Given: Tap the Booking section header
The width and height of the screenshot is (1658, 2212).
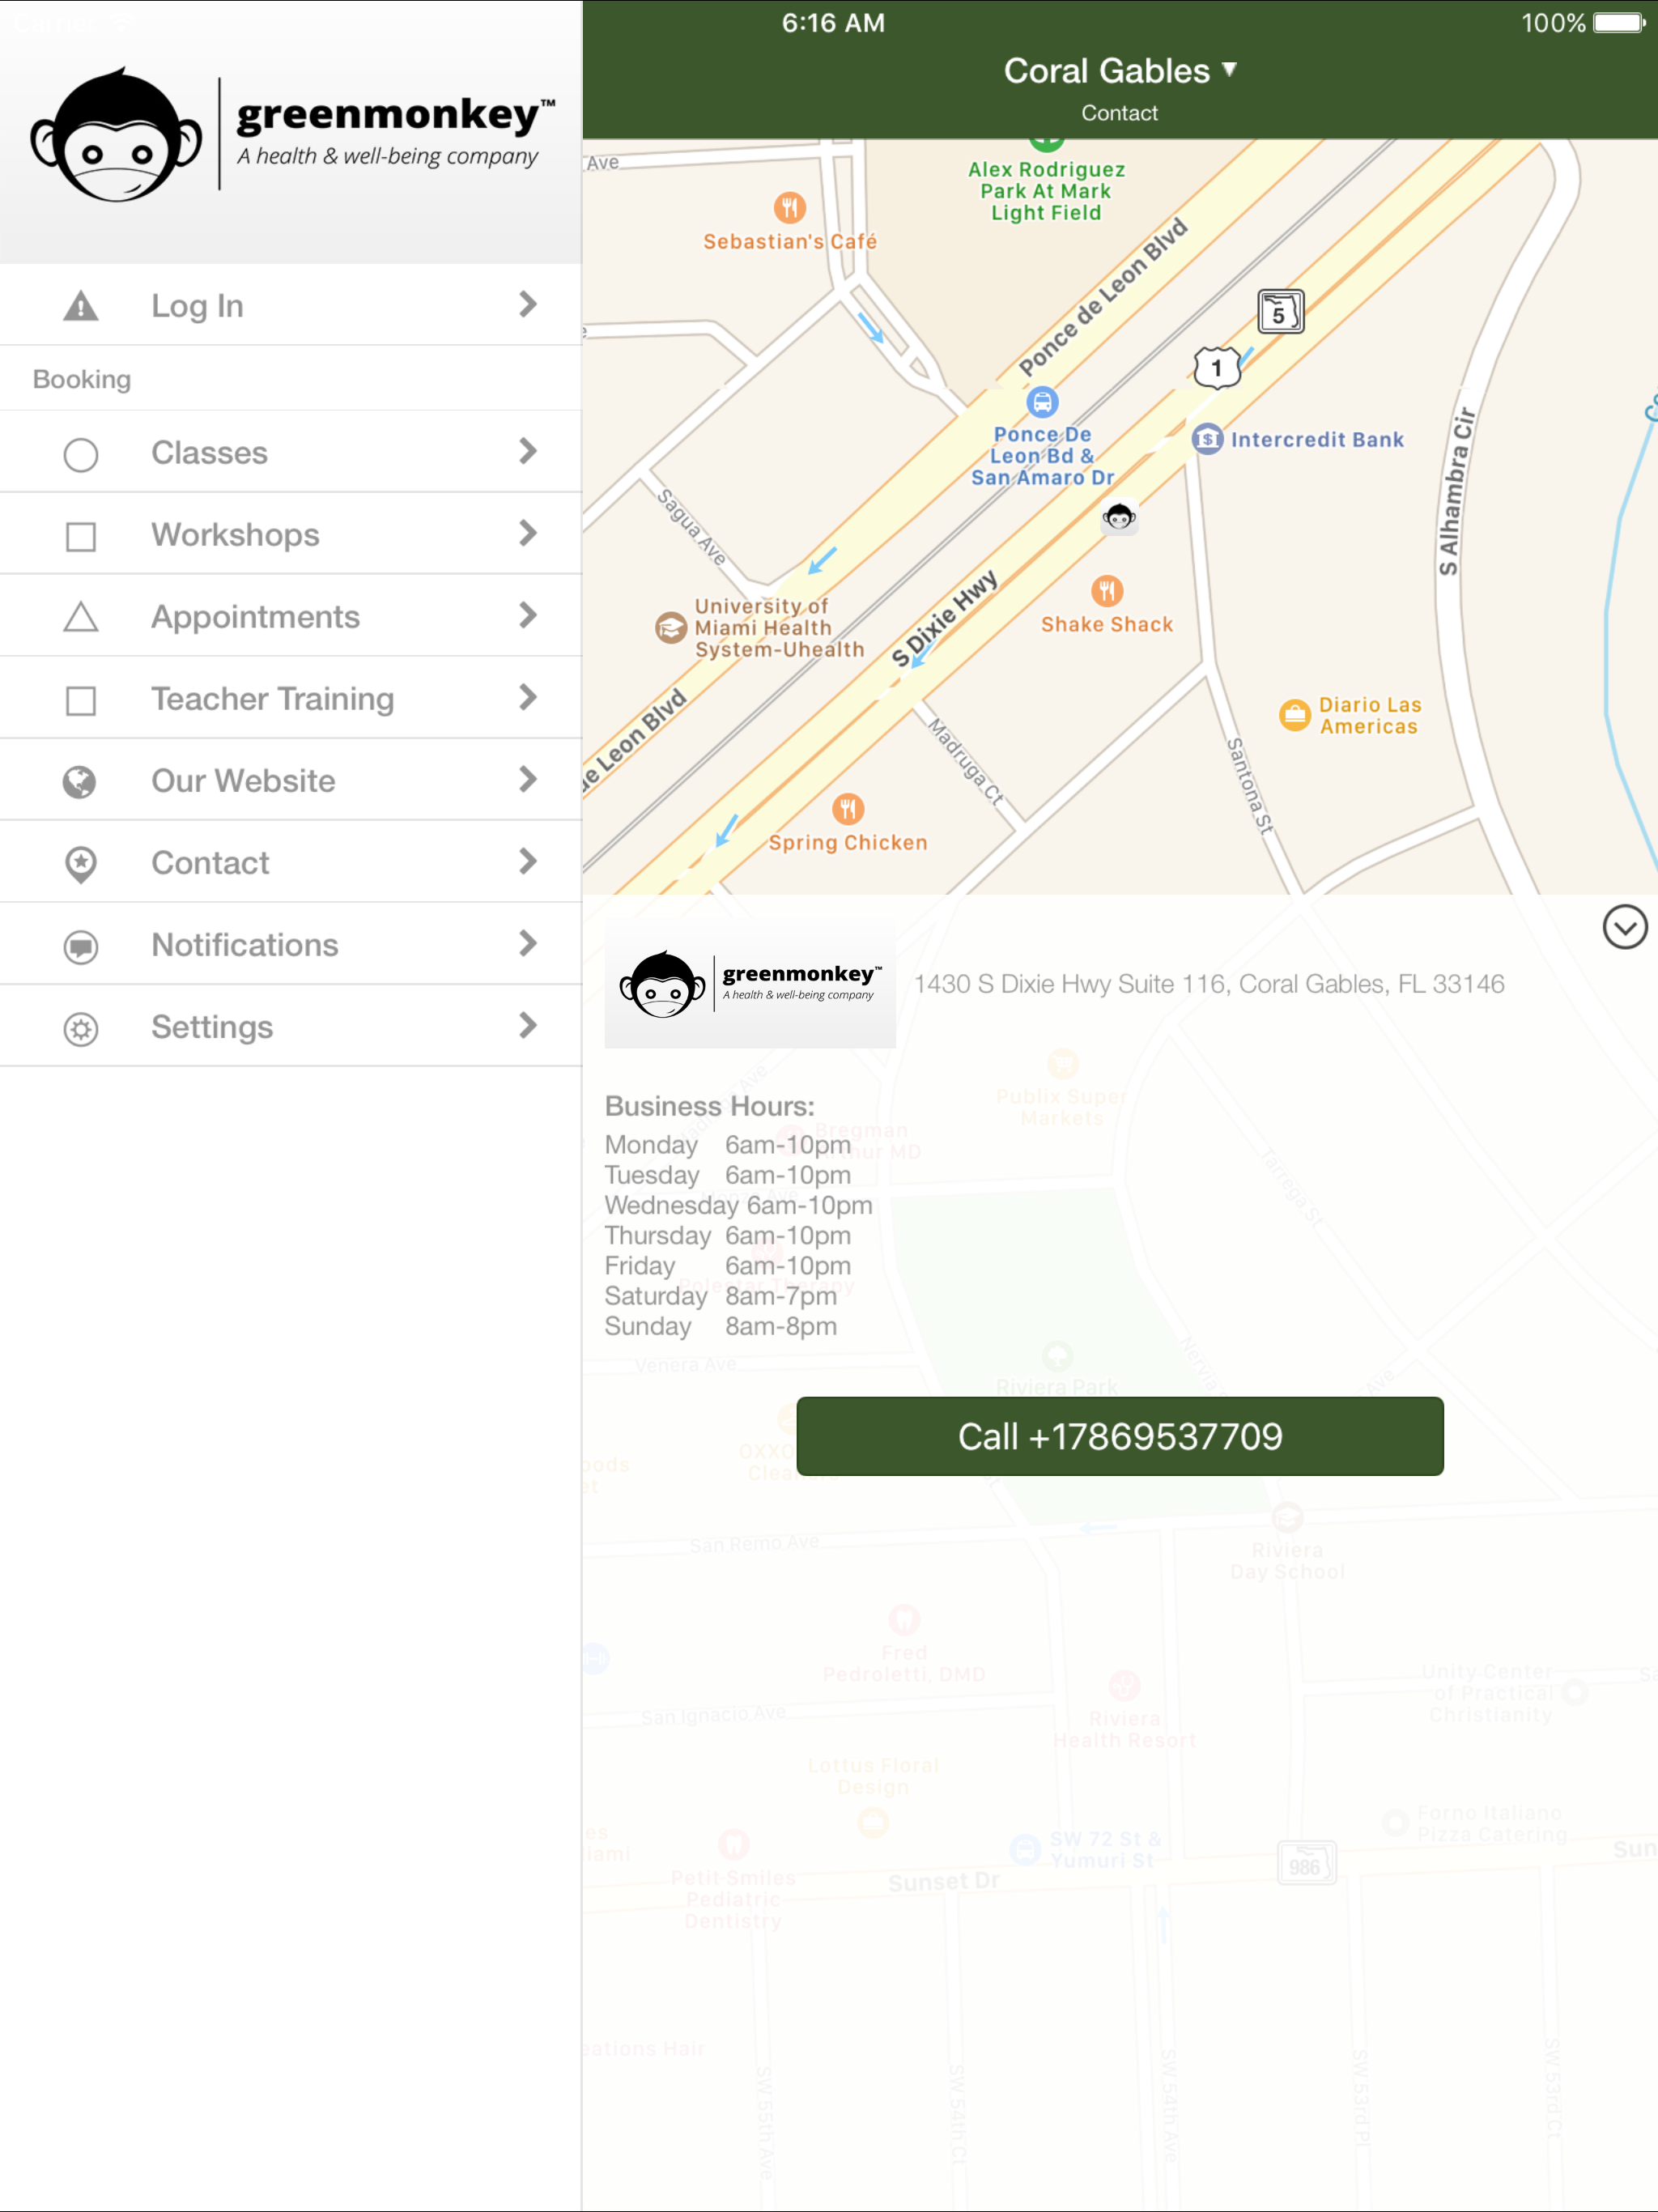Looking at the screenshot, I should (x=82, y=380).
